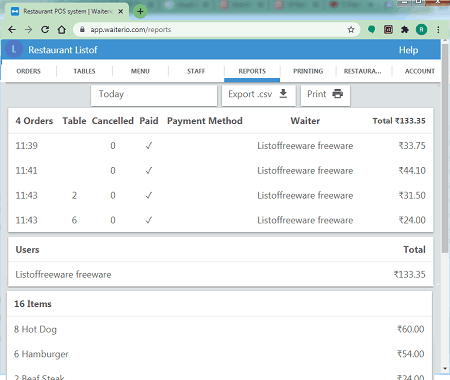Image resolution: width=450 pixels, height=380 pixels.
Task: Open the Chrome three-dot menu
Action: coord(438,30)
